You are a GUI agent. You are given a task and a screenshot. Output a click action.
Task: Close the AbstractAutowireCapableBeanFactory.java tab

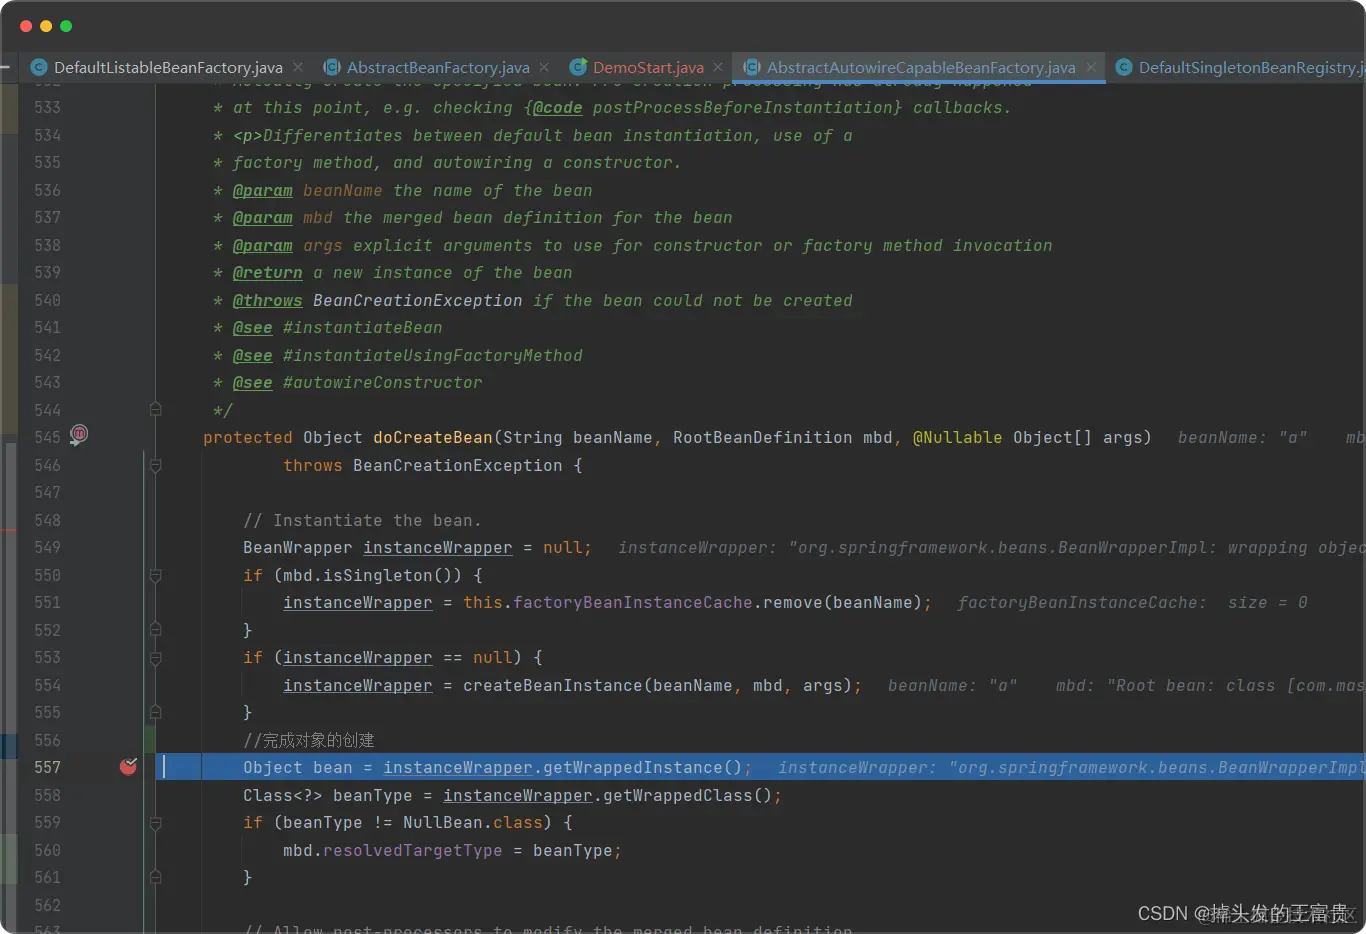(x=1091, y=67)
